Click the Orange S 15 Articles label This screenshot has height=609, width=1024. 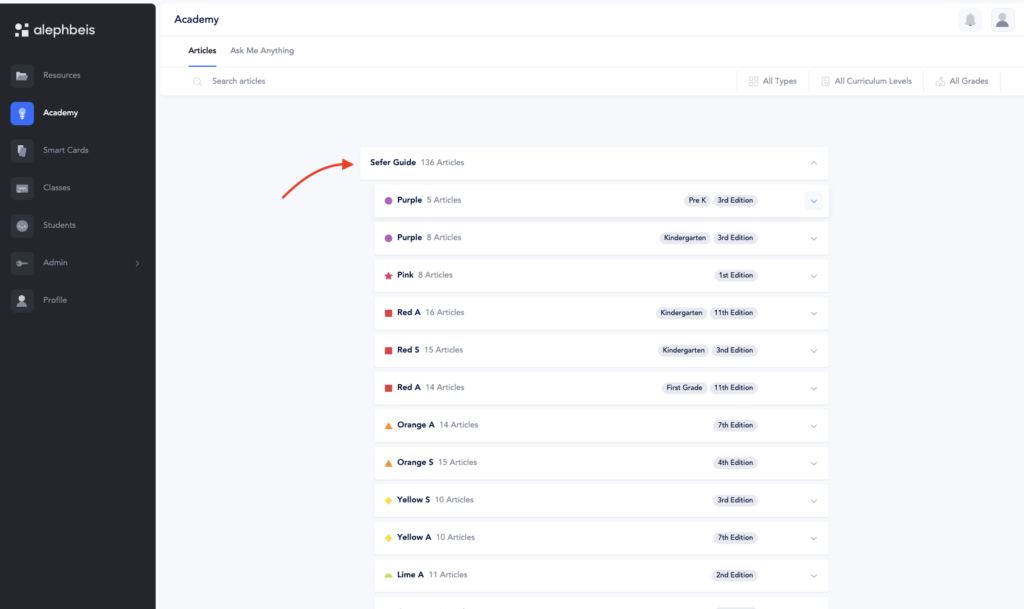point(437,462)
